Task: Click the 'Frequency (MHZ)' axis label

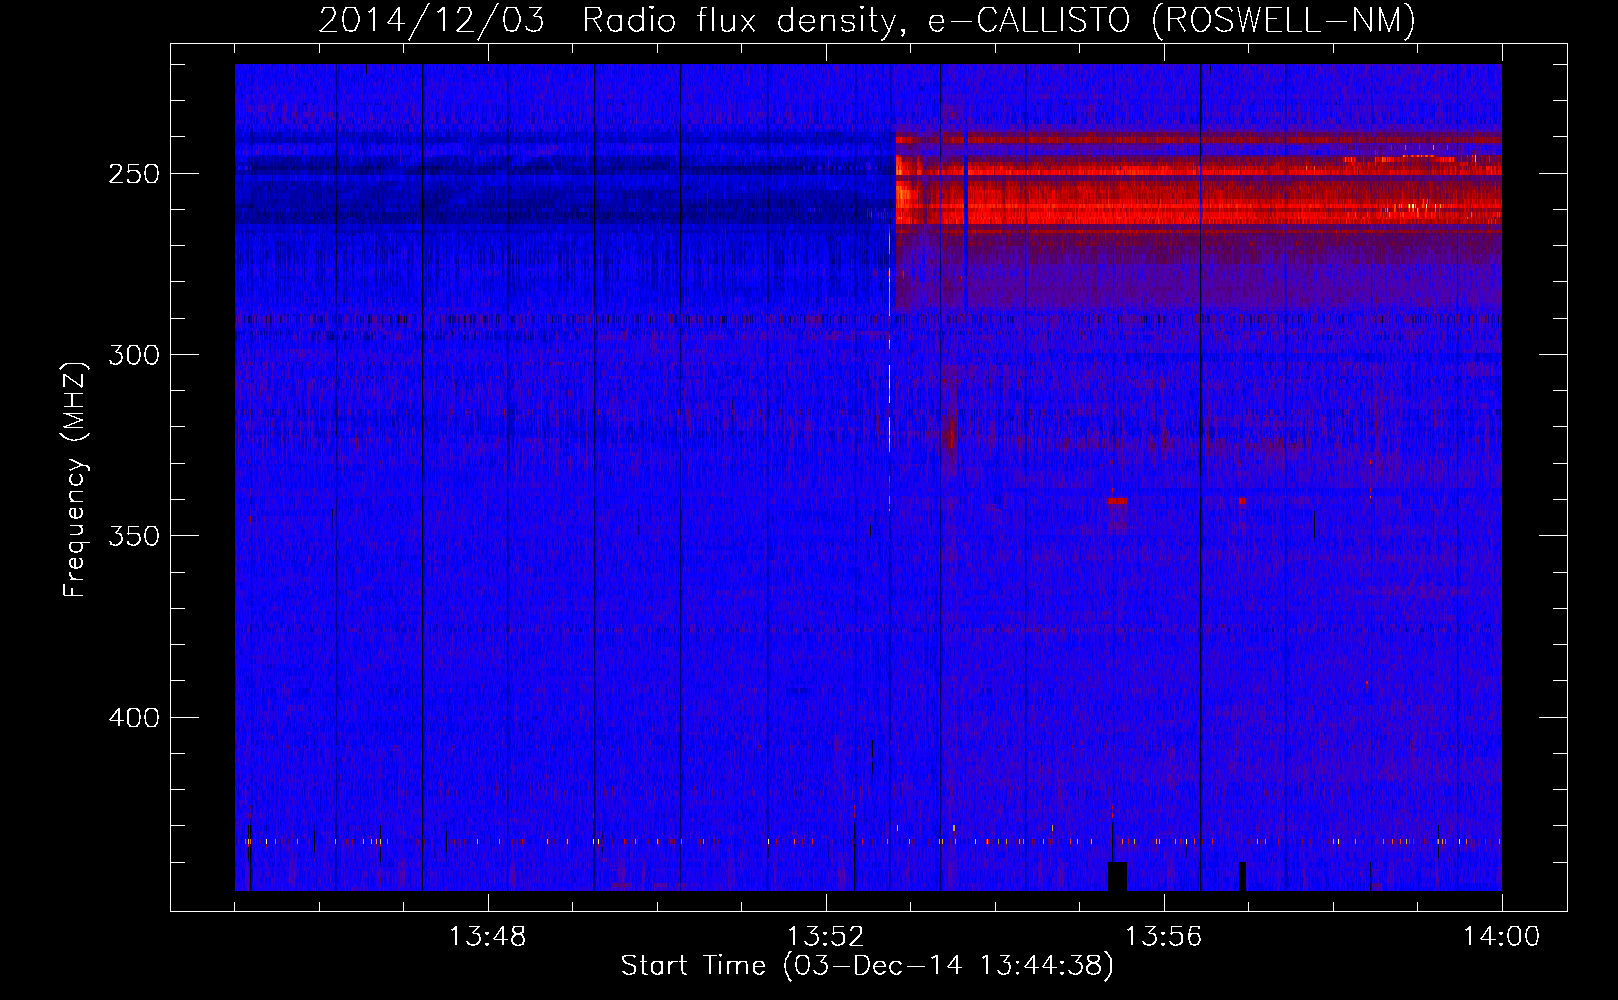Action: tap(75, 479)
